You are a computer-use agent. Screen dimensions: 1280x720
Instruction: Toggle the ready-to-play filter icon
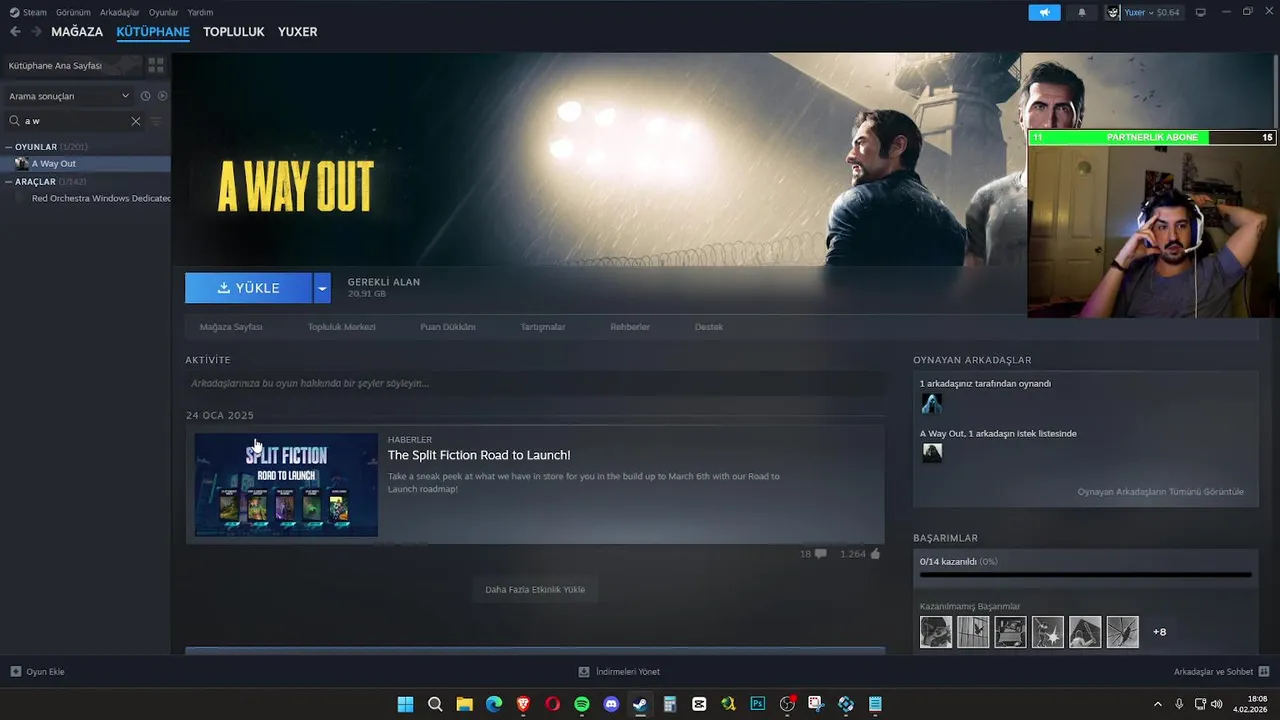(162, 96)
